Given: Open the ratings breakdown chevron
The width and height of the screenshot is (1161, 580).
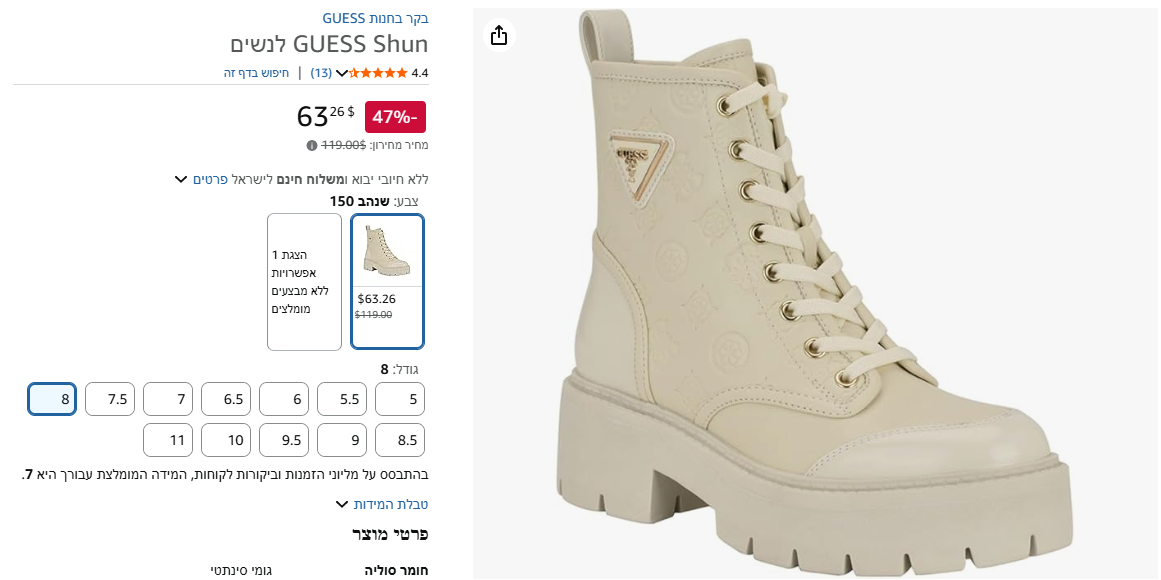Looking at the screenshot, I should click(342, 73).
